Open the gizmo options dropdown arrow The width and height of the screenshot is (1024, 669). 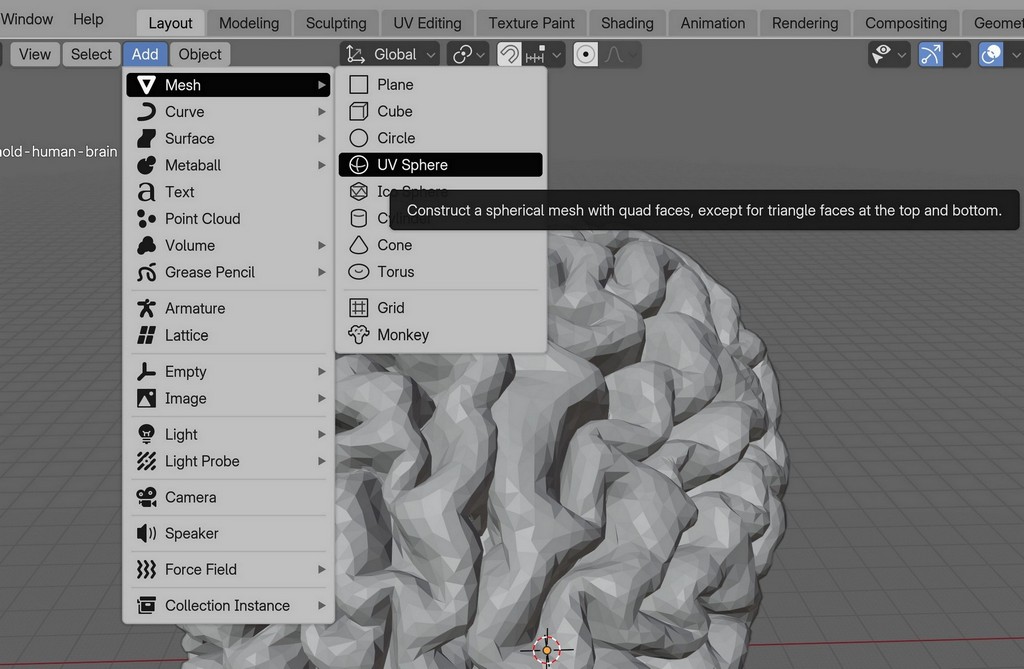pyautogui.click(x=956, y=54)
